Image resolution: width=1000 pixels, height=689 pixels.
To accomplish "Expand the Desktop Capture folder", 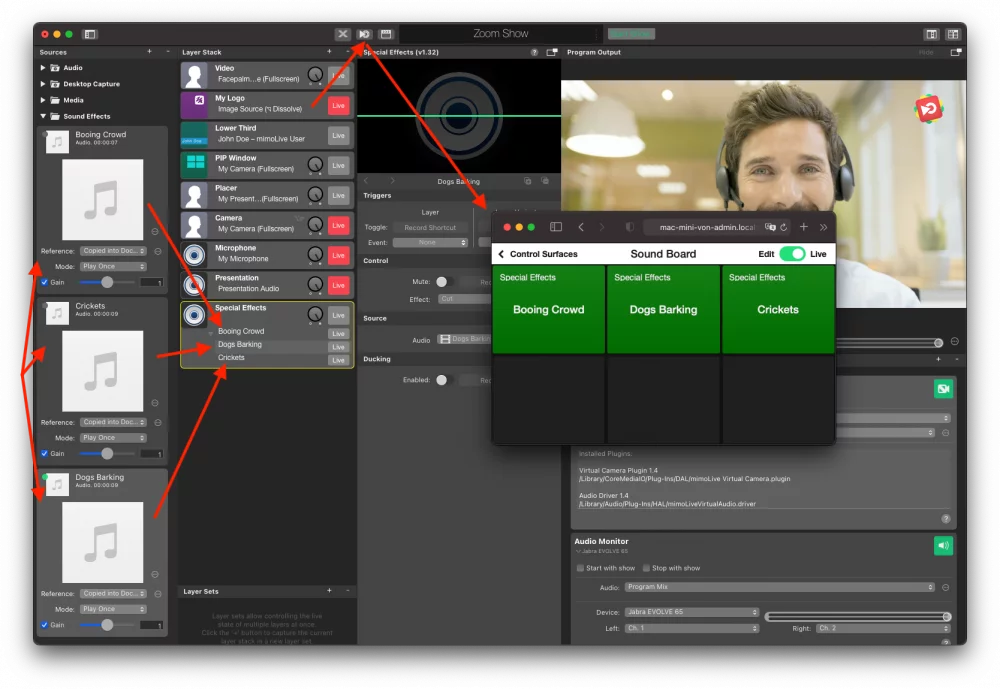I will 43,84.
